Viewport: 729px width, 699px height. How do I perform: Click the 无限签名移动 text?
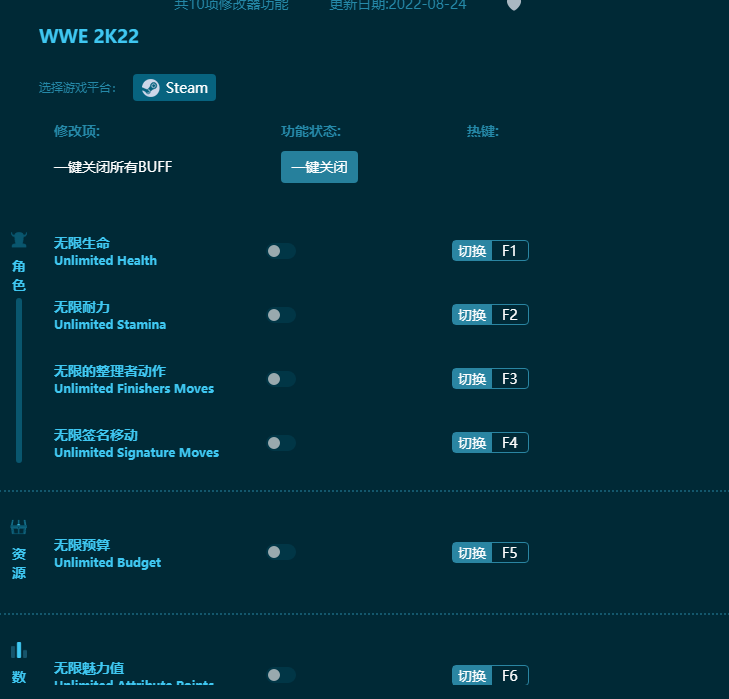(x=96, y=435)
